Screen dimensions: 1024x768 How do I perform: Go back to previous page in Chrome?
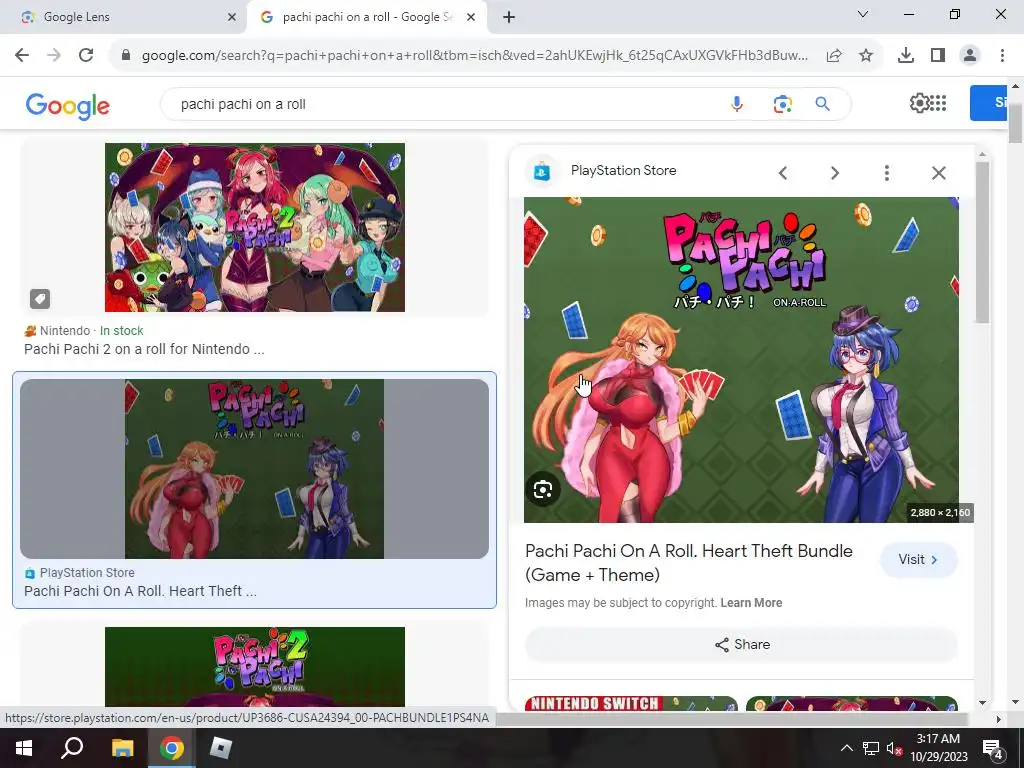point(22,56)
